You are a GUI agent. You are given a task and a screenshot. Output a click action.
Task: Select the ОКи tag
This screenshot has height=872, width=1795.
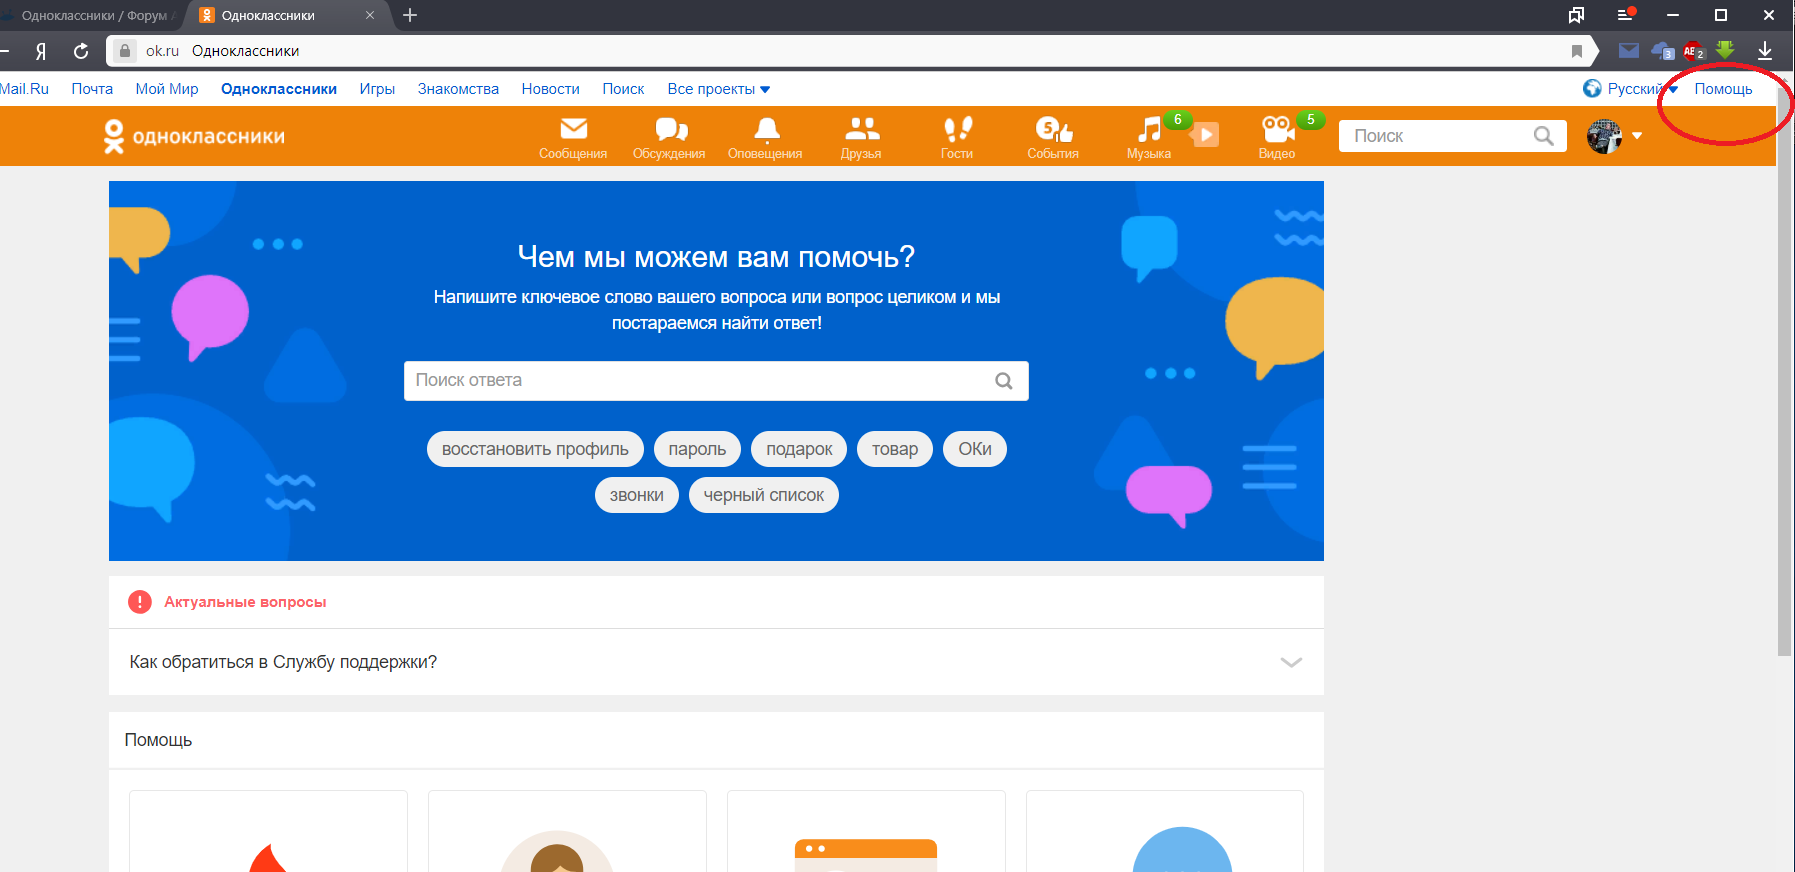(x=975, y=449)
